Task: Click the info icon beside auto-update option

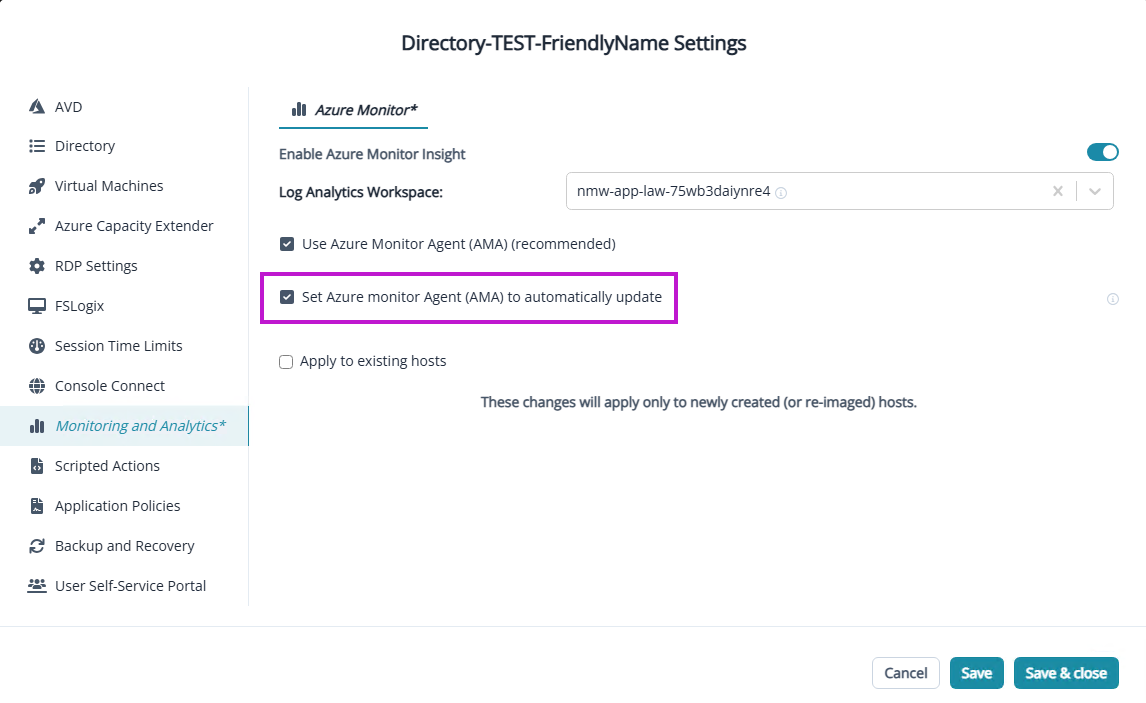Action: (x=1112, y=299)
